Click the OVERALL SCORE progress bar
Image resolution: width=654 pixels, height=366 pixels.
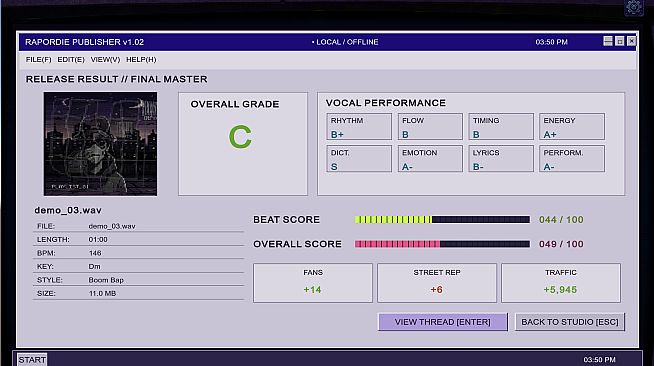coord(442,244)
